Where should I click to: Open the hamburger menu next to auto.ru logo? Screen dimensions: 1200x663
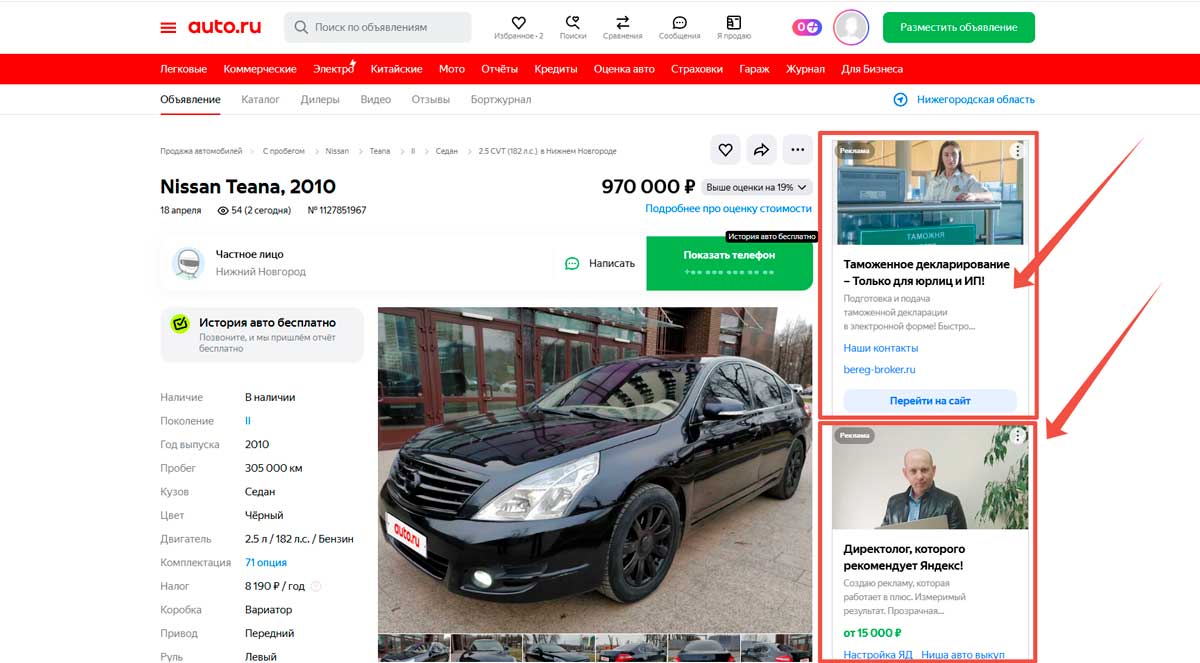pyautogui.click(x=168, y=27)
